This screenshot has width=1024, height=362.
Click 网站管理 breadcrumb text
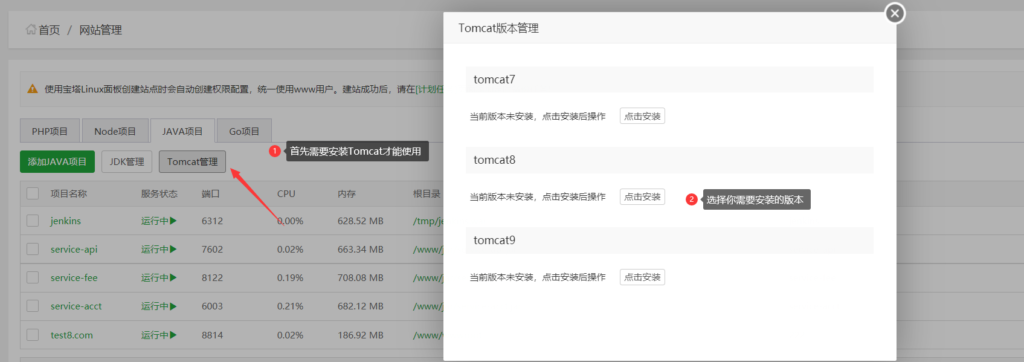tap(101, 30)
